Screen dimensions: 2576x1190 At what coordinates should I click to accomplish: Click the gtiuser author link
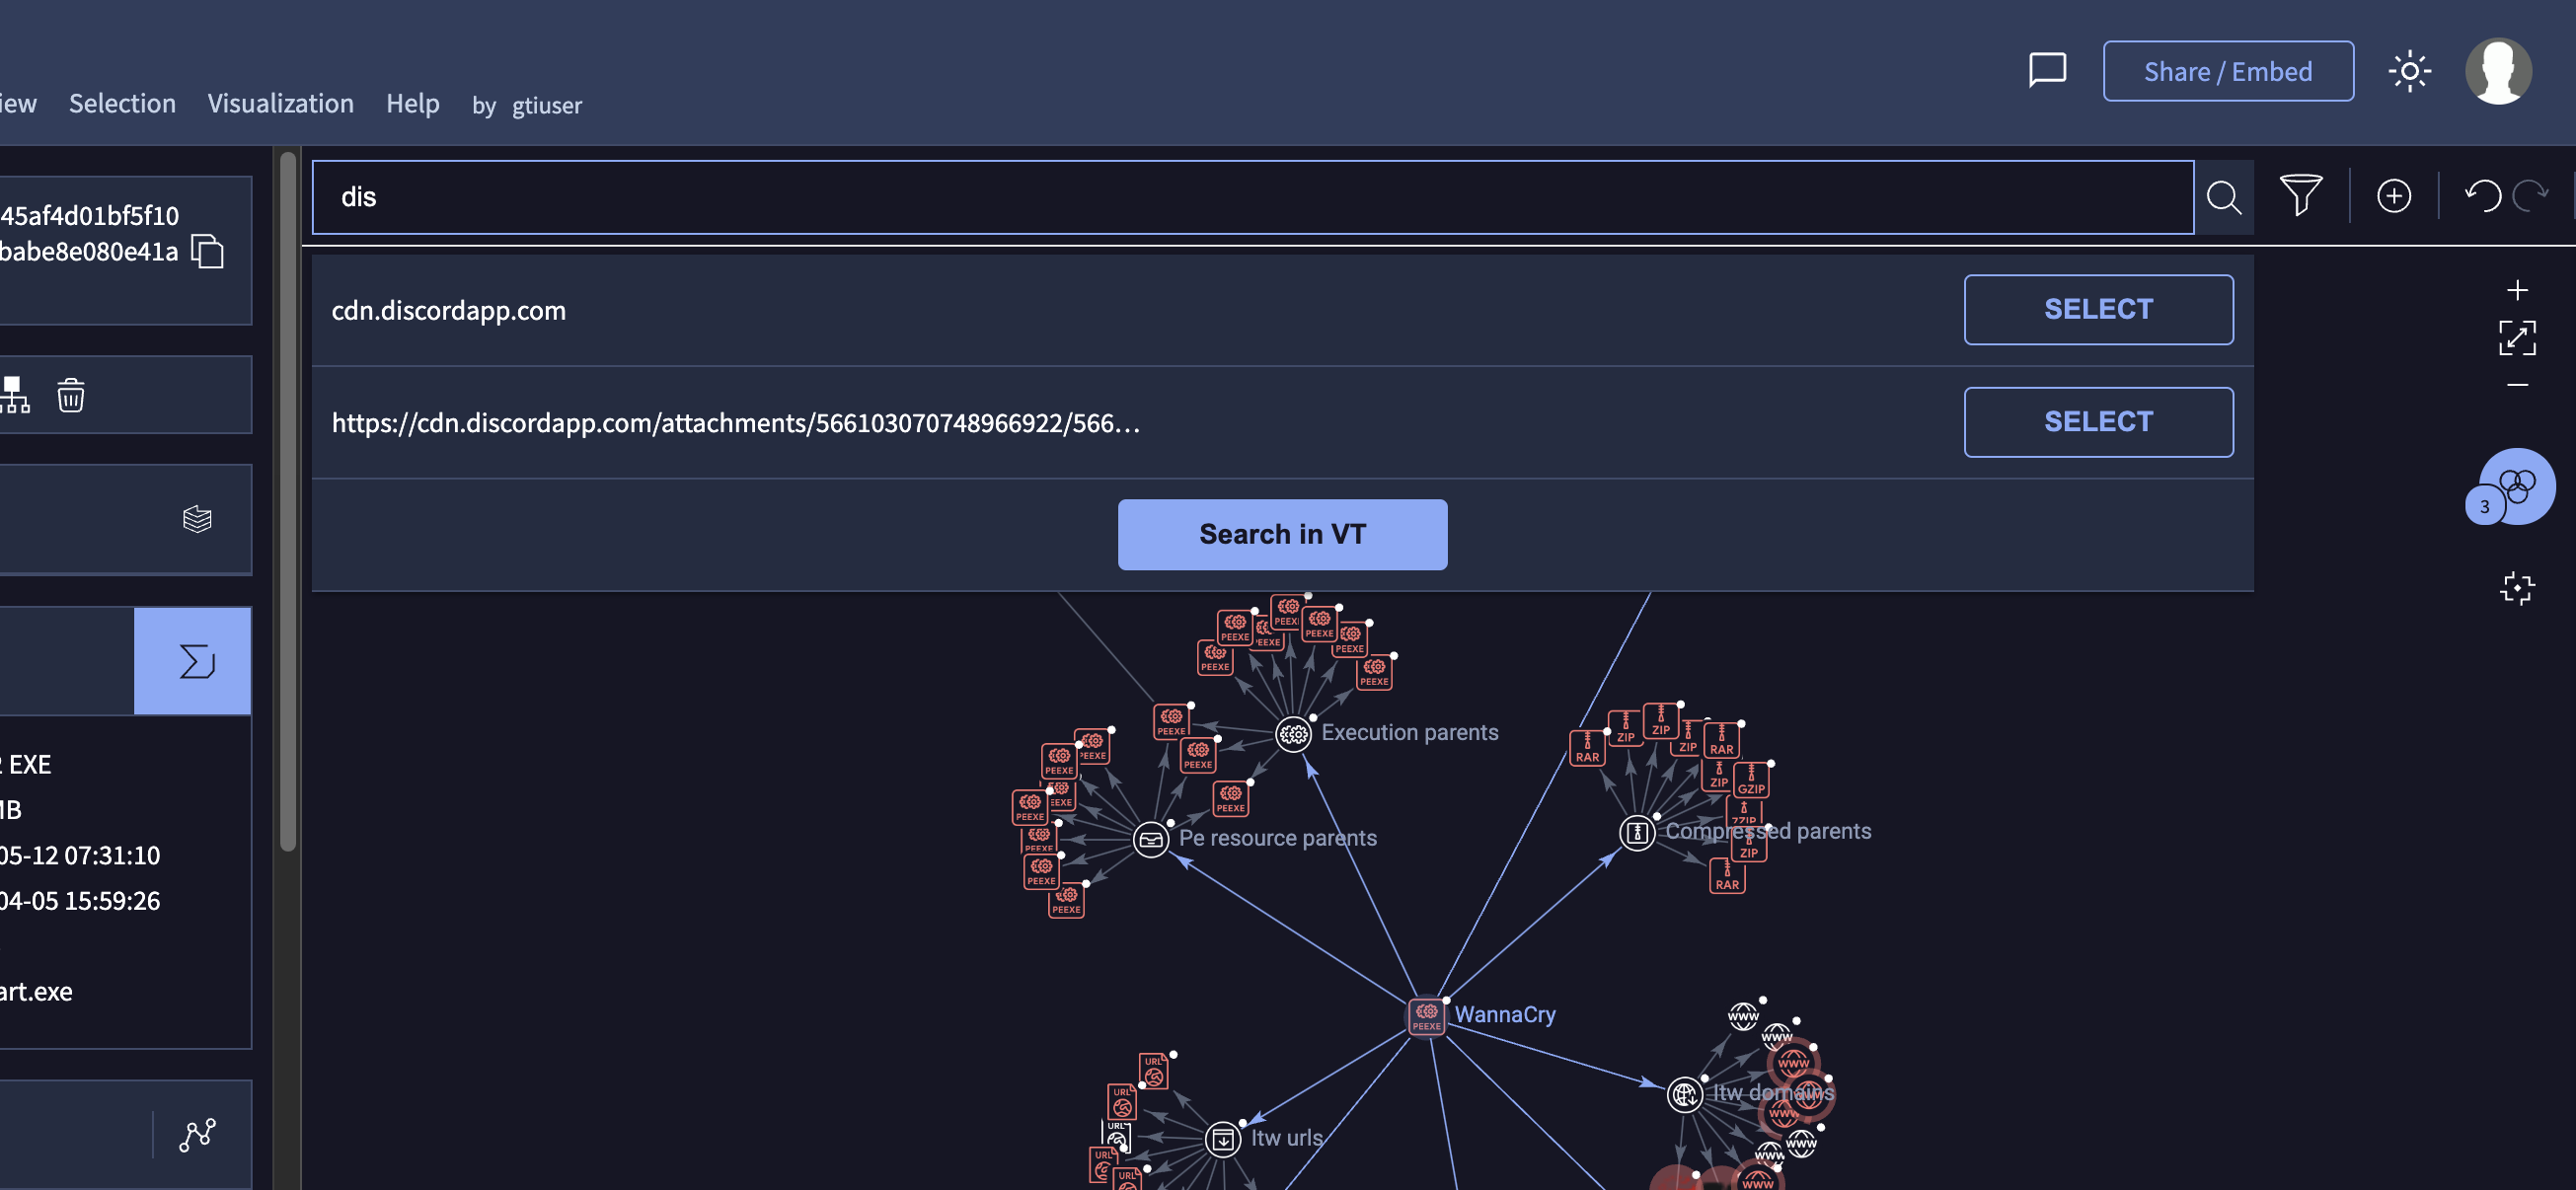(x=546, y=105)
